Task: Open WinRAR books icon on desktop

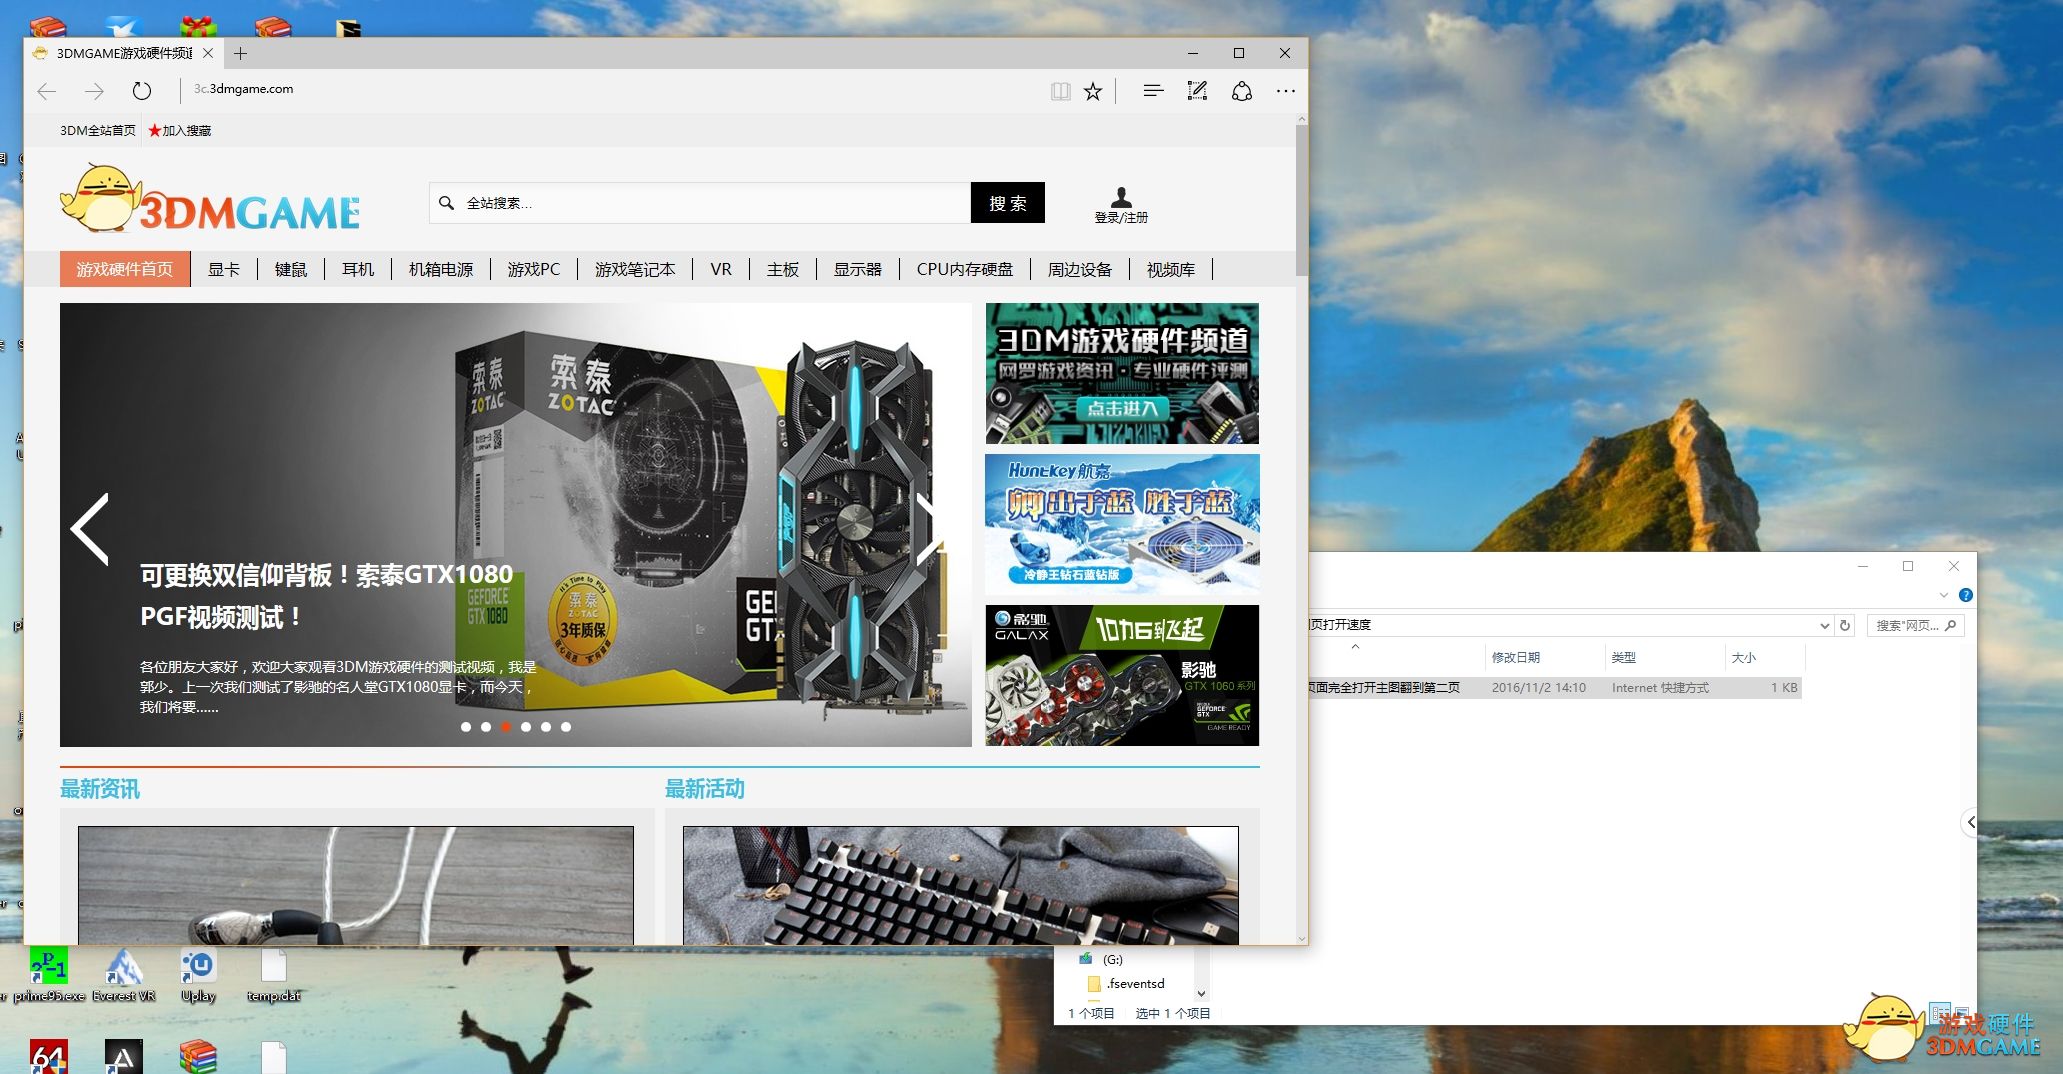Action: tap(198, 1057)
